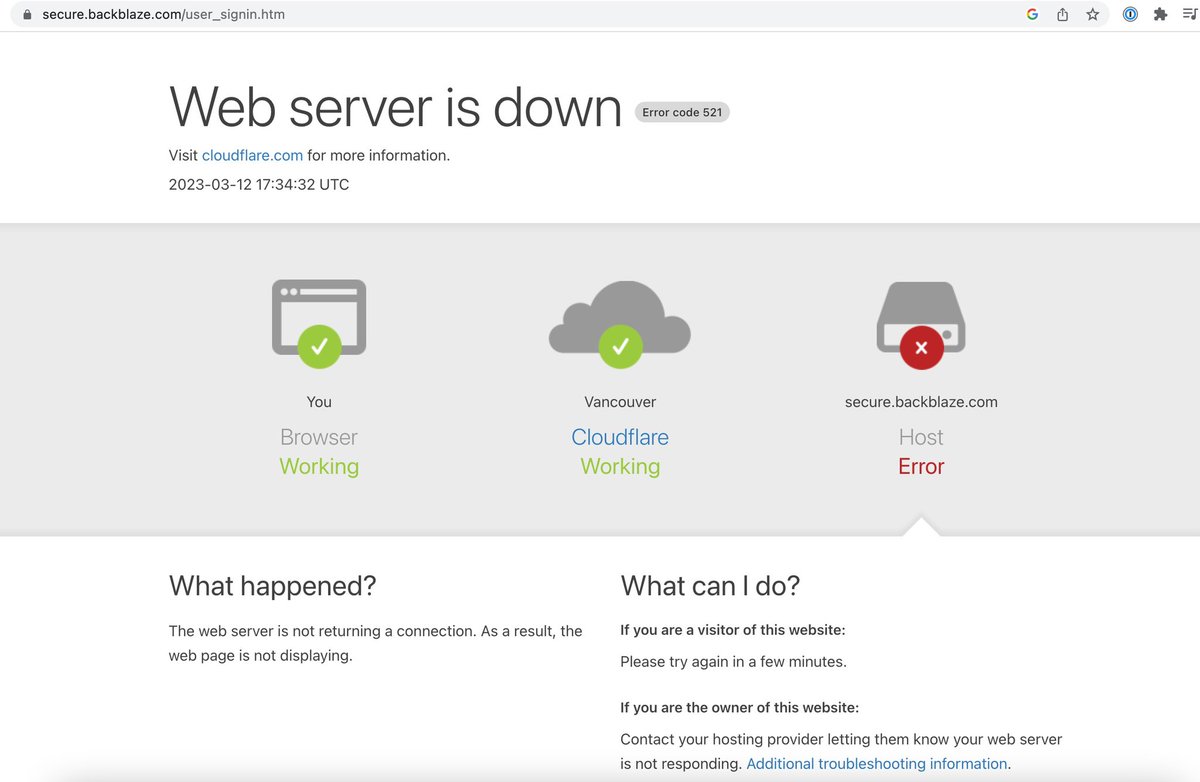Click the secure.backblaze.com host label
The width and height of the screenshot is (1200, 782).
(921, 402)
